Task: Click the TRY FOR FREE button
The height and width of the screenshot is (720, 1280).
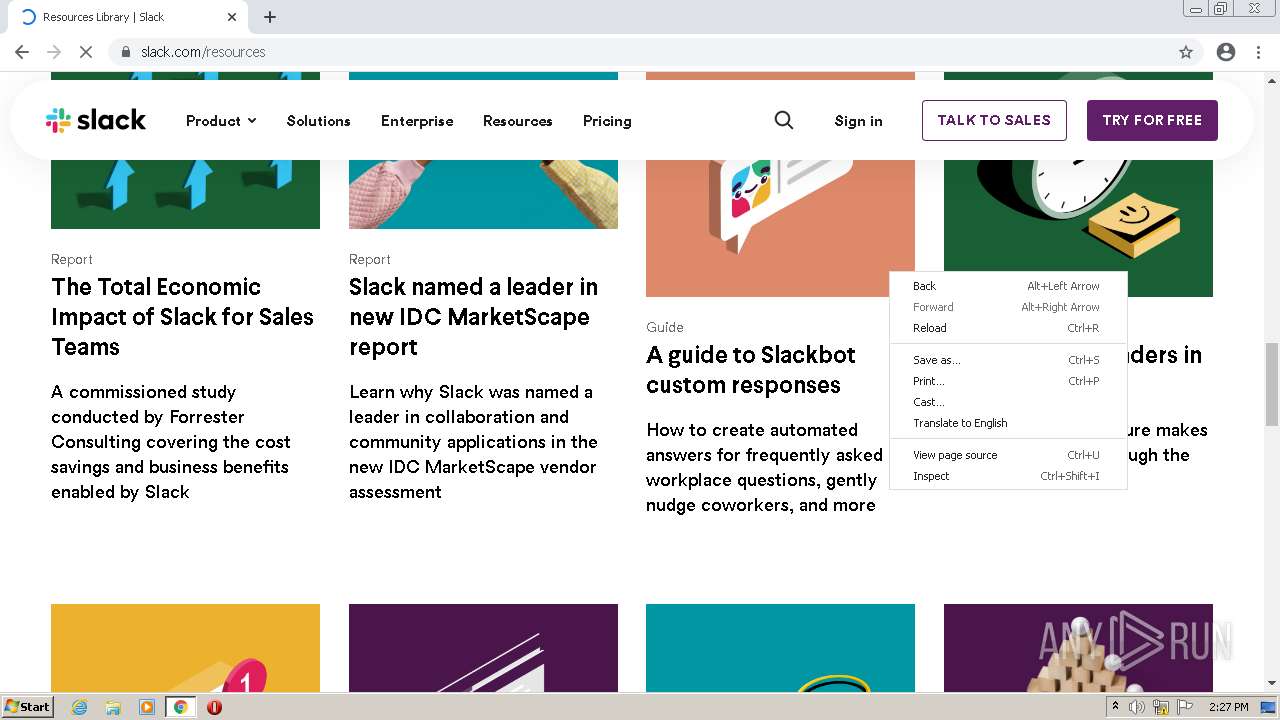Action: [1152, 120]
